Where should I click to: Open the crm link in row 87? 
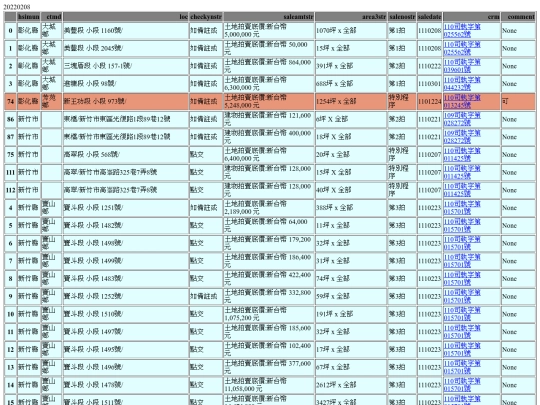coord(462,137)
